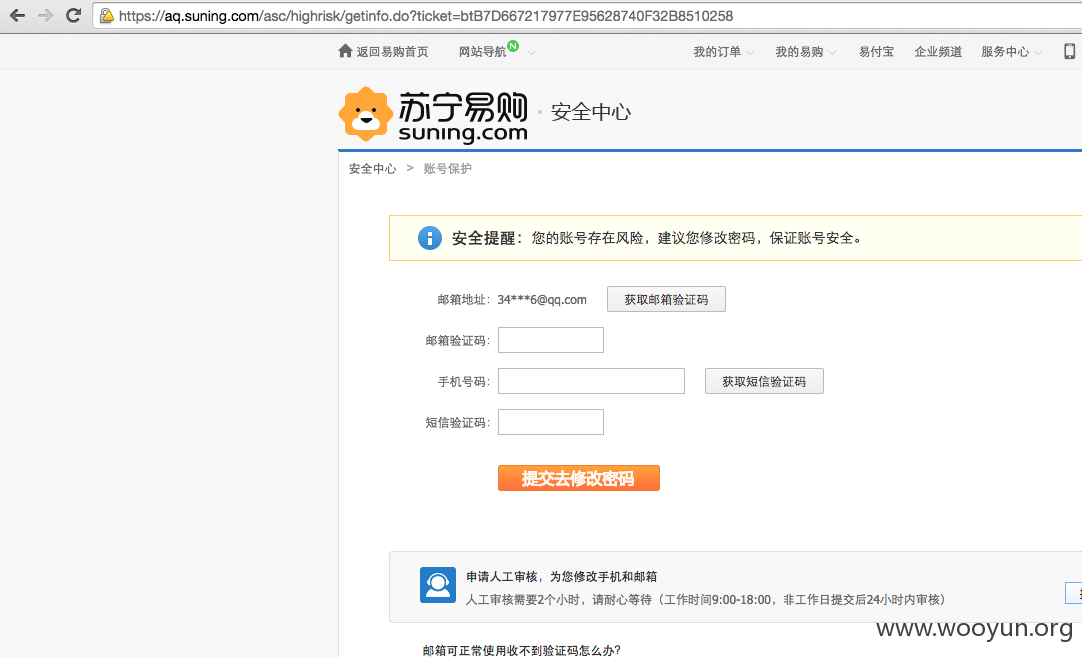This screenshot has width=1082, height=657.
Task: Expand the 我的订单 dropdown arrow
Action: click(x=750, y=52)
